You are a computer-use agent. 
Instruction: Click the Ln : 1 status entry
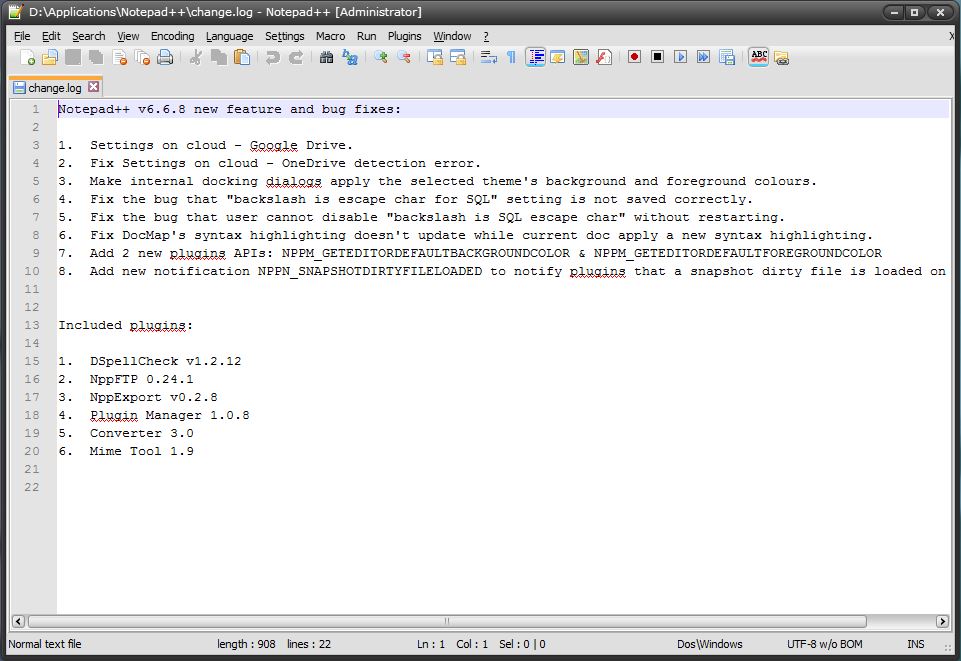click(x=431, y=644)
